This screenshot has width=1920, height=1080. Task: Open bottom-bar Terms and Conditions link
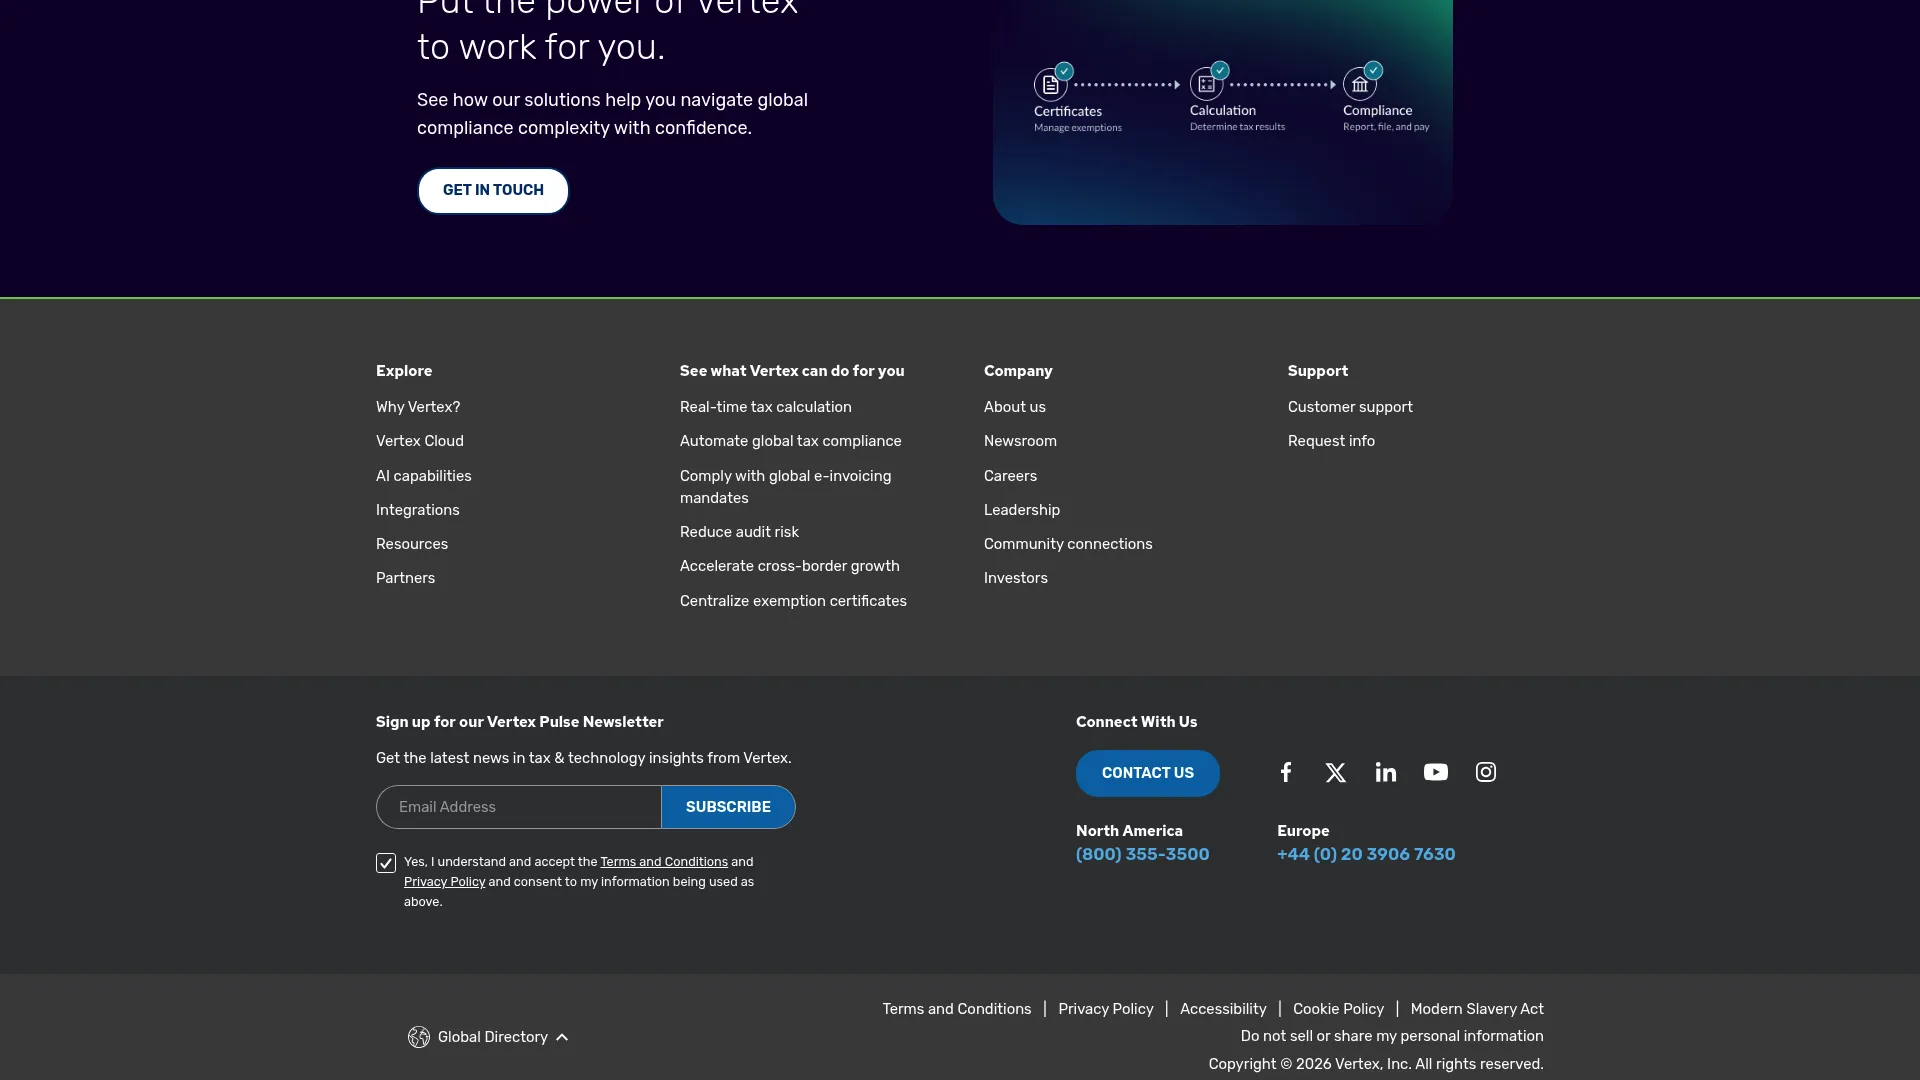pos(957,1009)
